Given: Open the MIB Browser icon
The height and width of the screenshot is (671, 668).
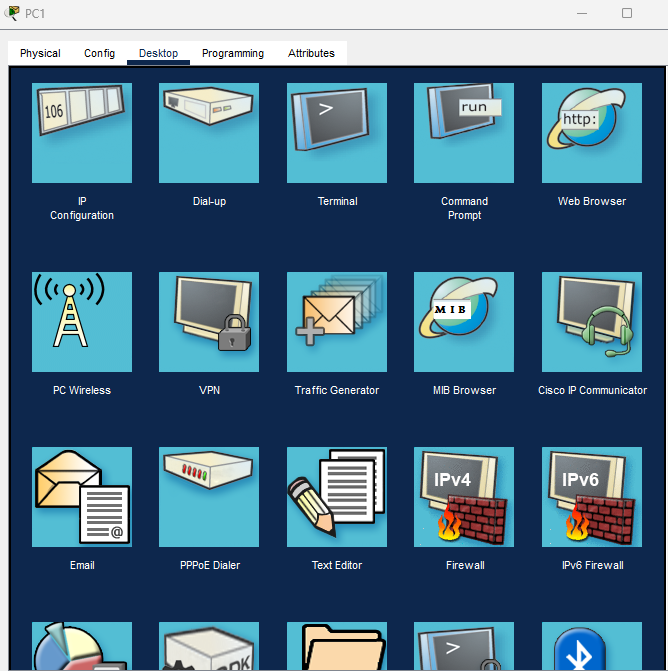Looking at the screenshot, I should 464,322.
